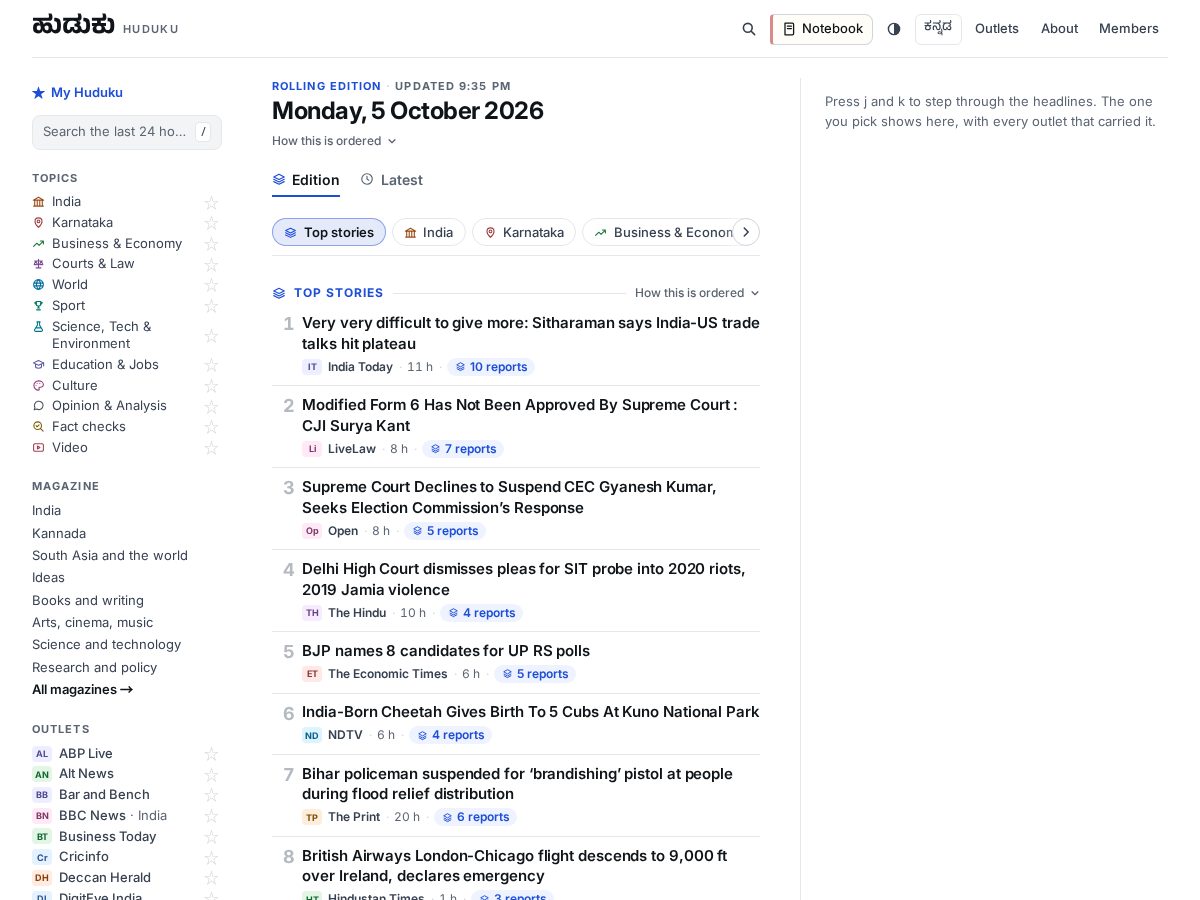Expand How this is ordered beside Top Stories
Screen dimensions: 1200x900
point(697,293)
